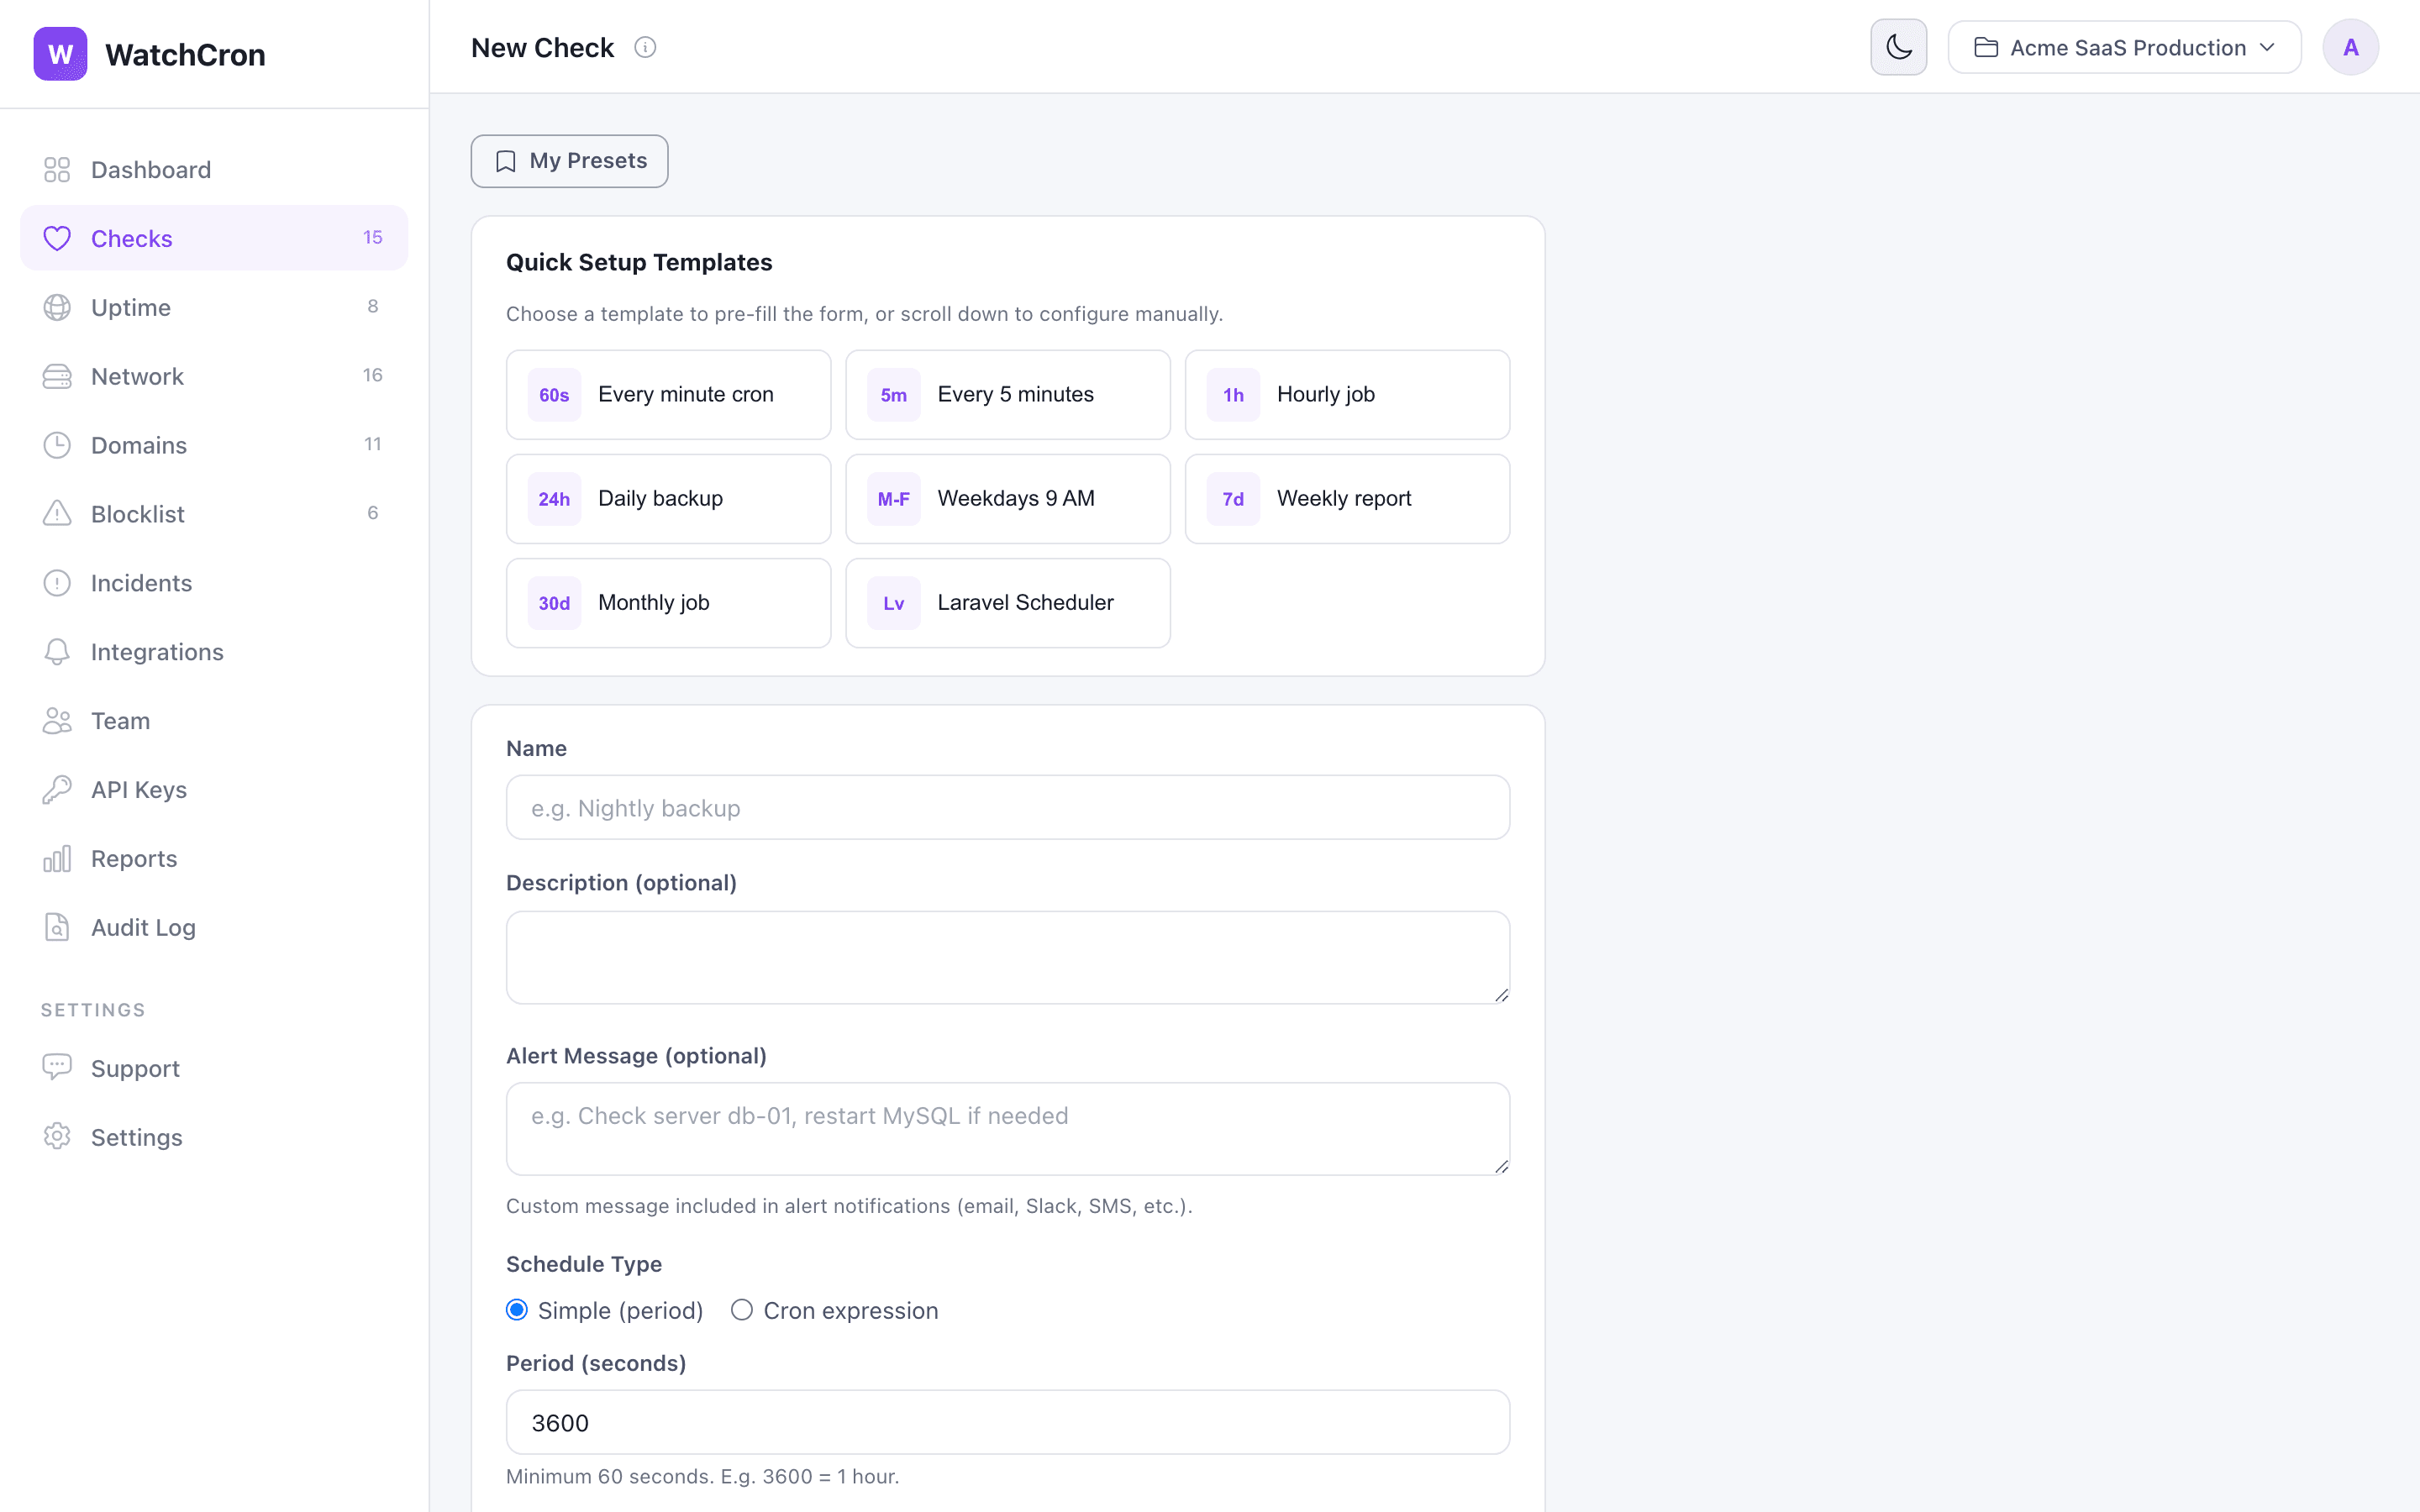Click the Period seconds field showing 3600
This screenshot has width=2420, height=1512.
pos(1007,1422)
